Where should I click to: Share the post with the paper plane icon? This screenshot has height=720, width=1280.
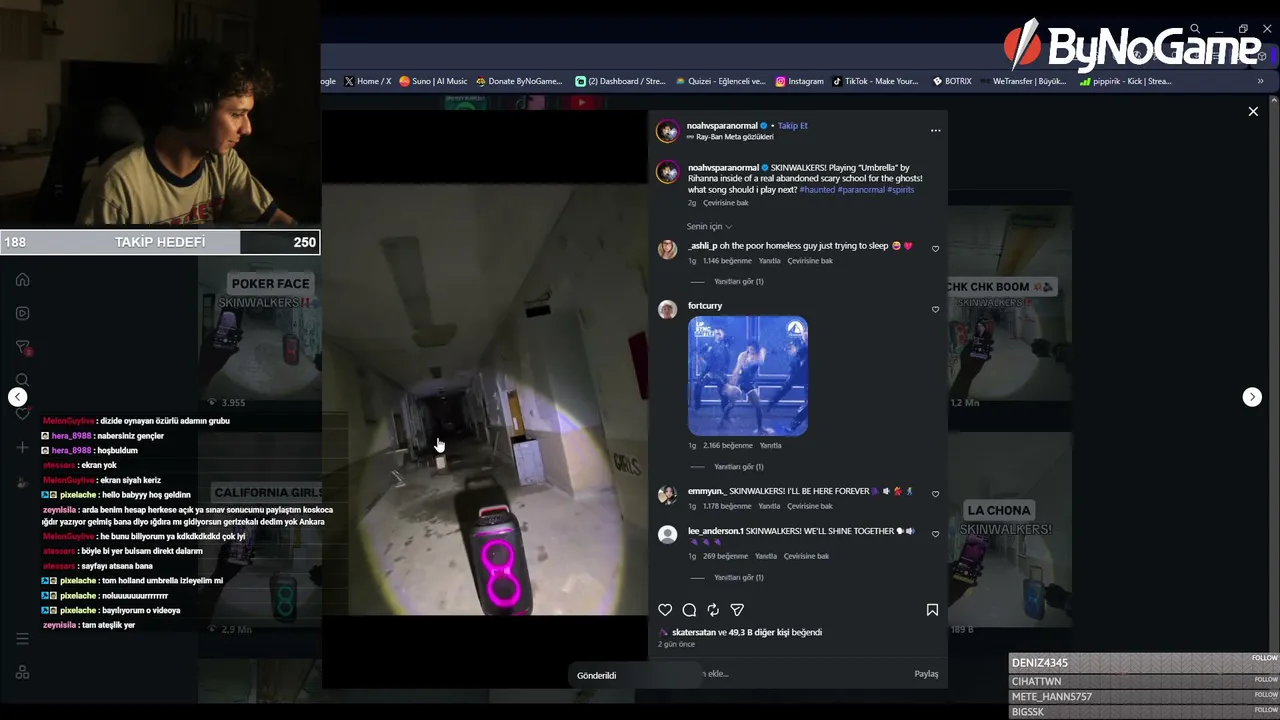click(737, 610)
